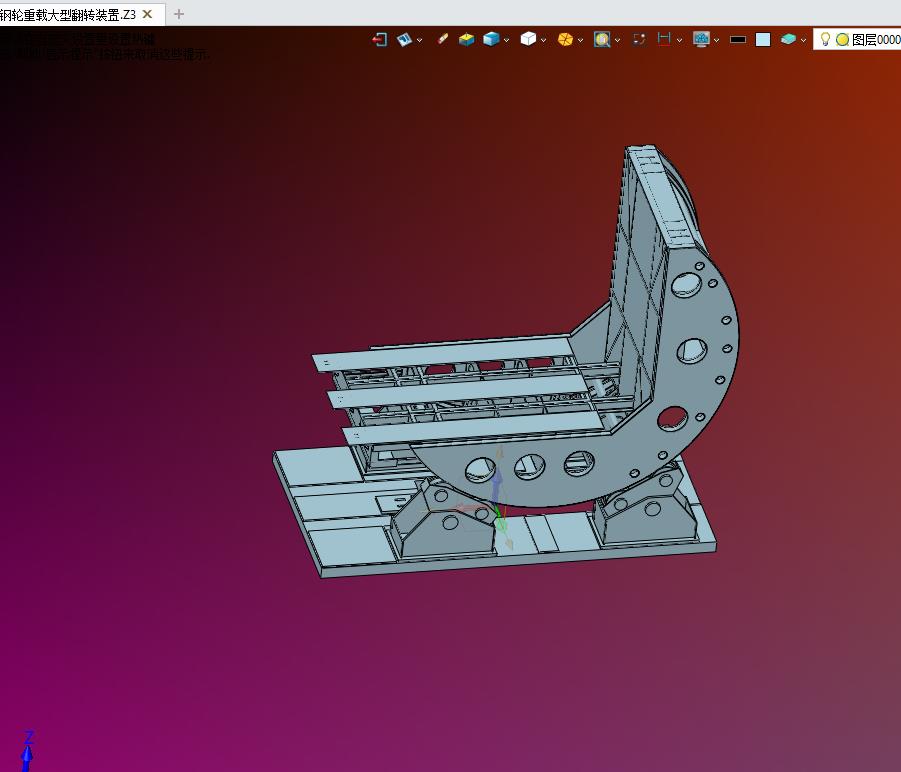Select the yellow-topped blue box icon
This screenshot has width=901, height=772.
(x=467, y=39)
